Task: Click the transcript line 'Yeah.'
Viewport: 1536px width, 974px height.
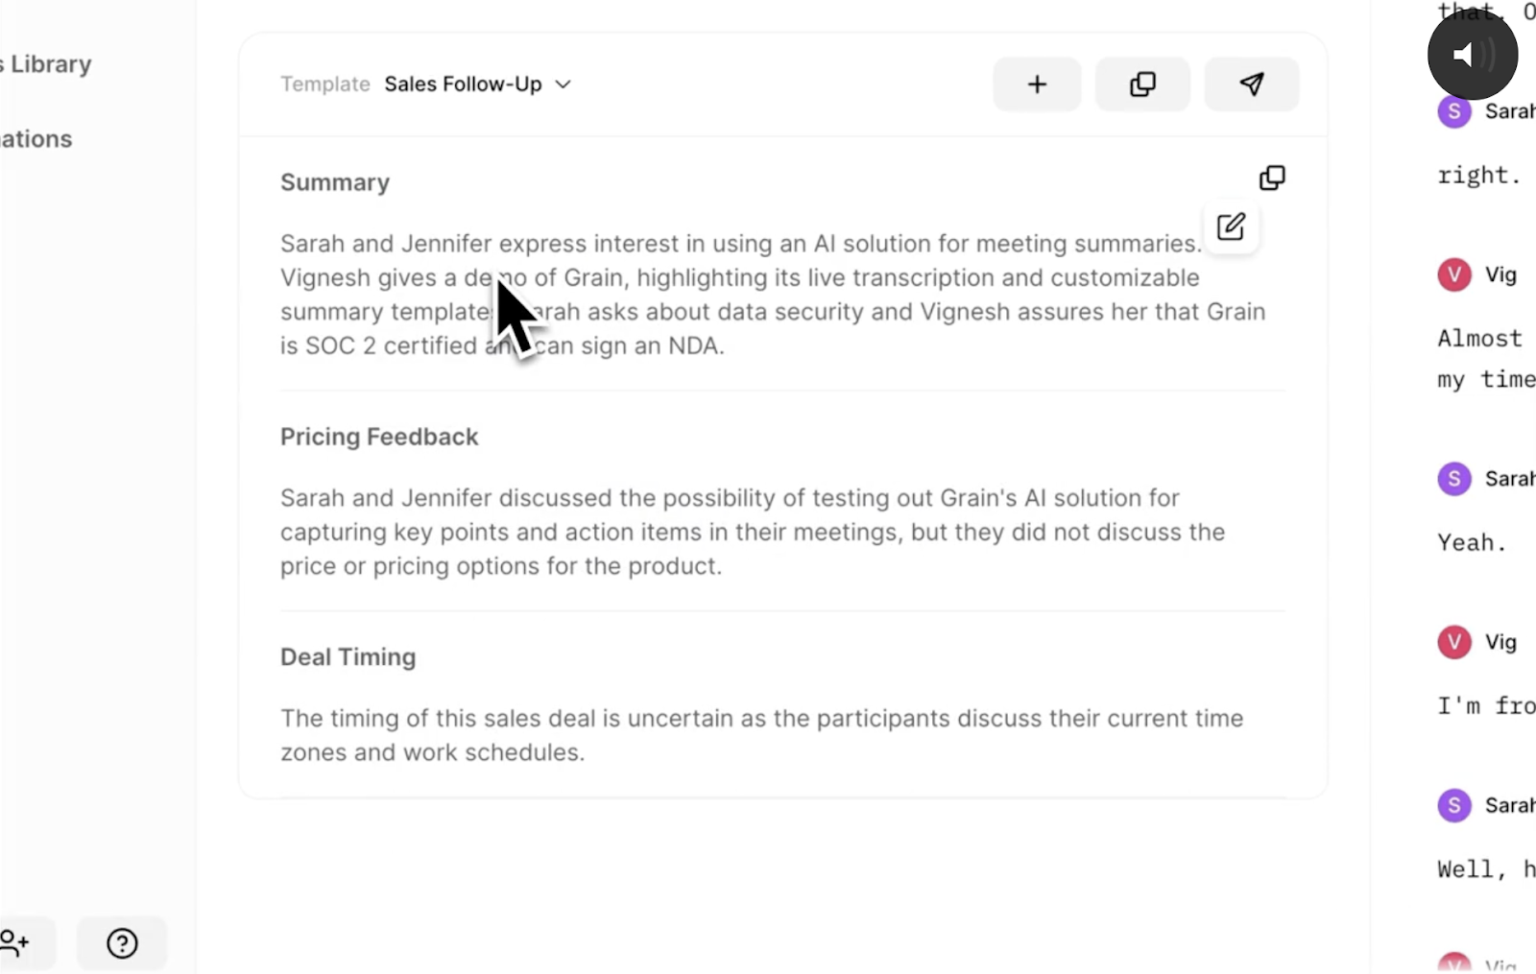Action: pyautogui.click(x=1472, y=543)
